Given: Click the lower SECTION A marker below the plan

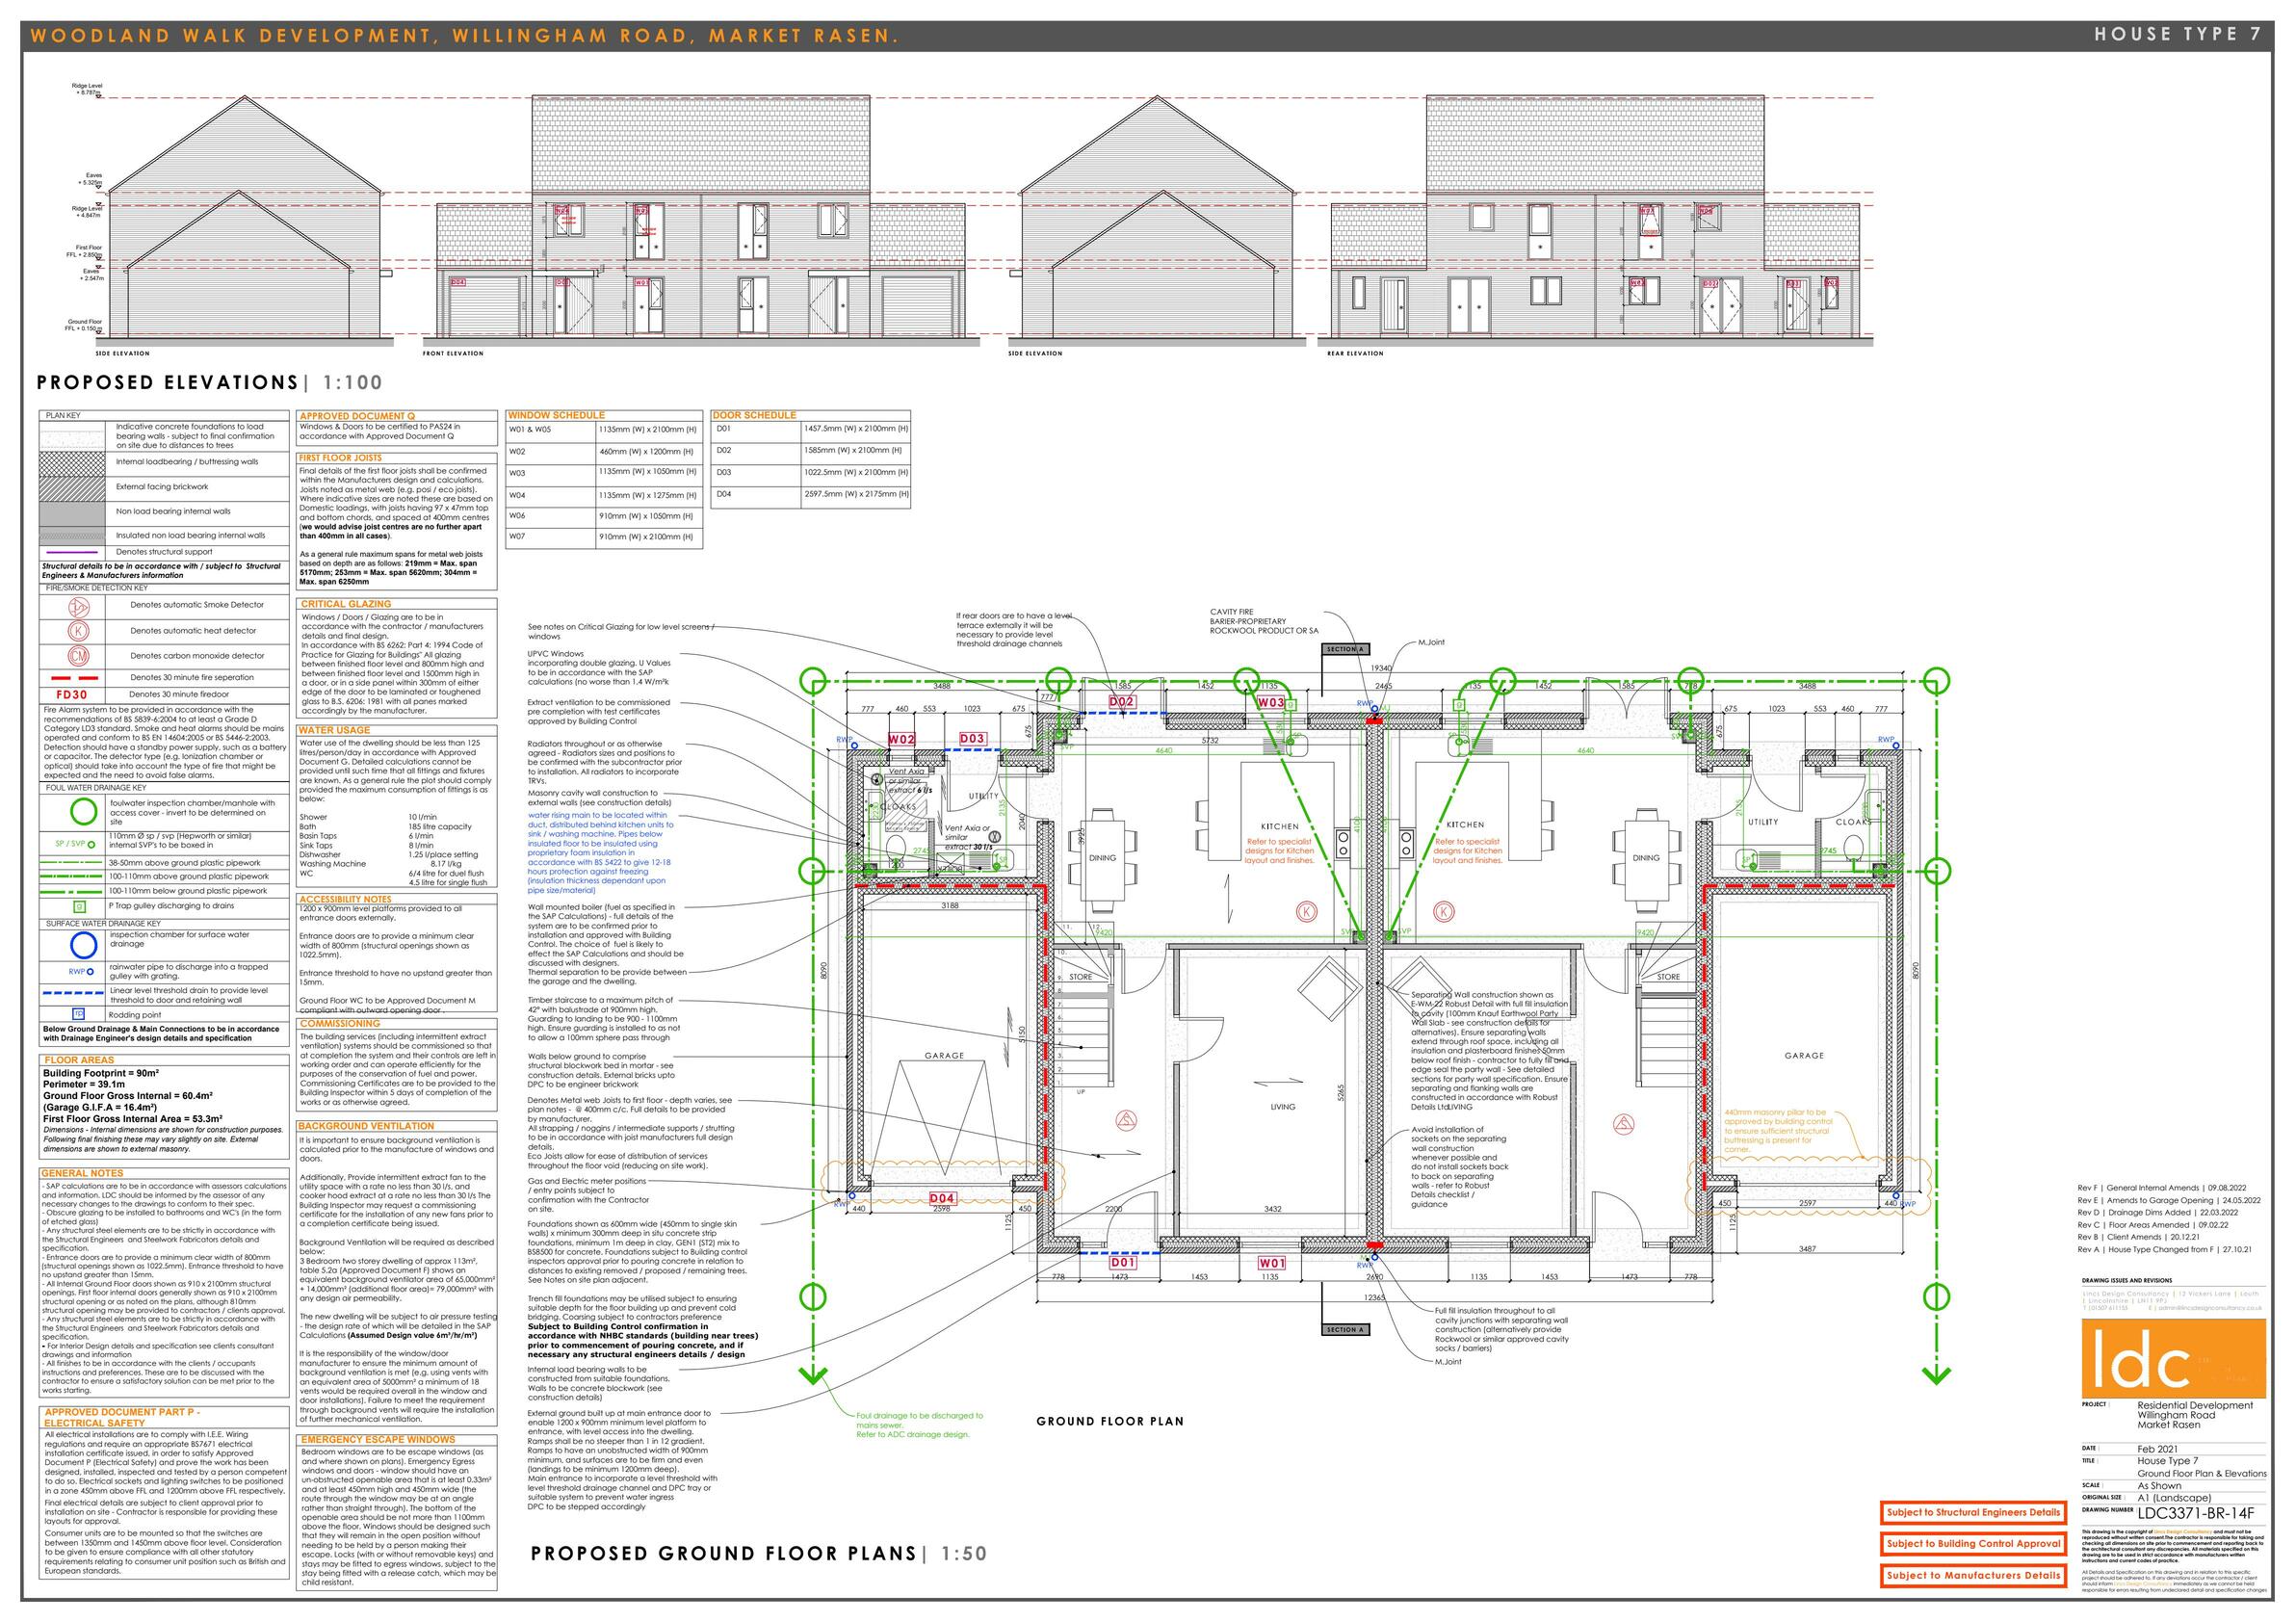Looking at the screenshot, I should 1345,1330.
